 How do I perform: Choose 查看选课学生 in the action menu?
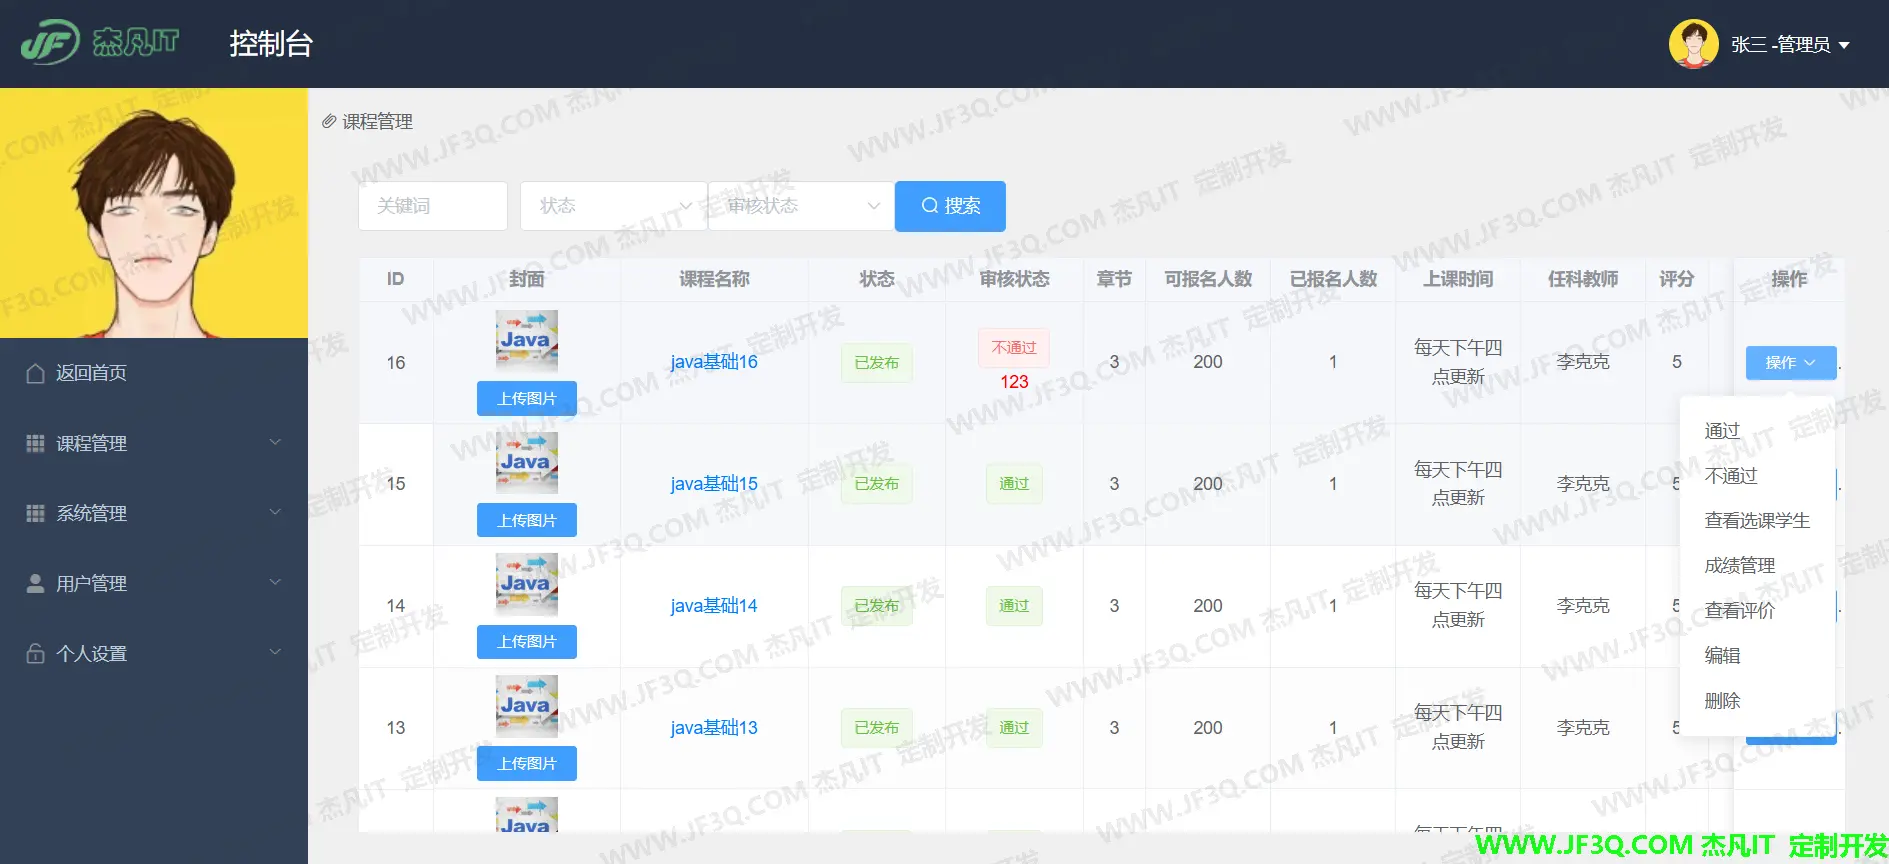tap(1756, 521)
